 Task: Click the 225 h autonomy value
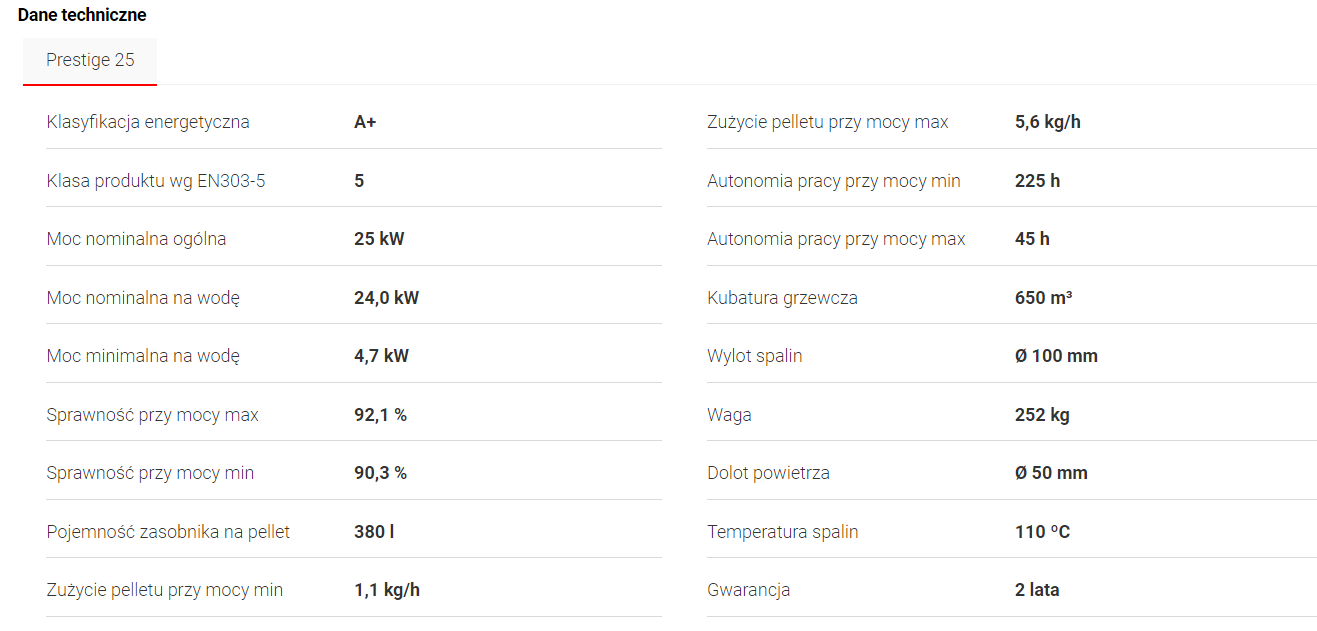coord(1037,181)
